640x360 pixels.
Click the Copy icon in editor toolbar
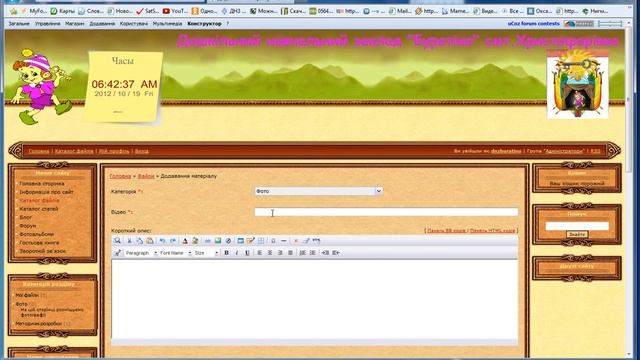[140, 241]
